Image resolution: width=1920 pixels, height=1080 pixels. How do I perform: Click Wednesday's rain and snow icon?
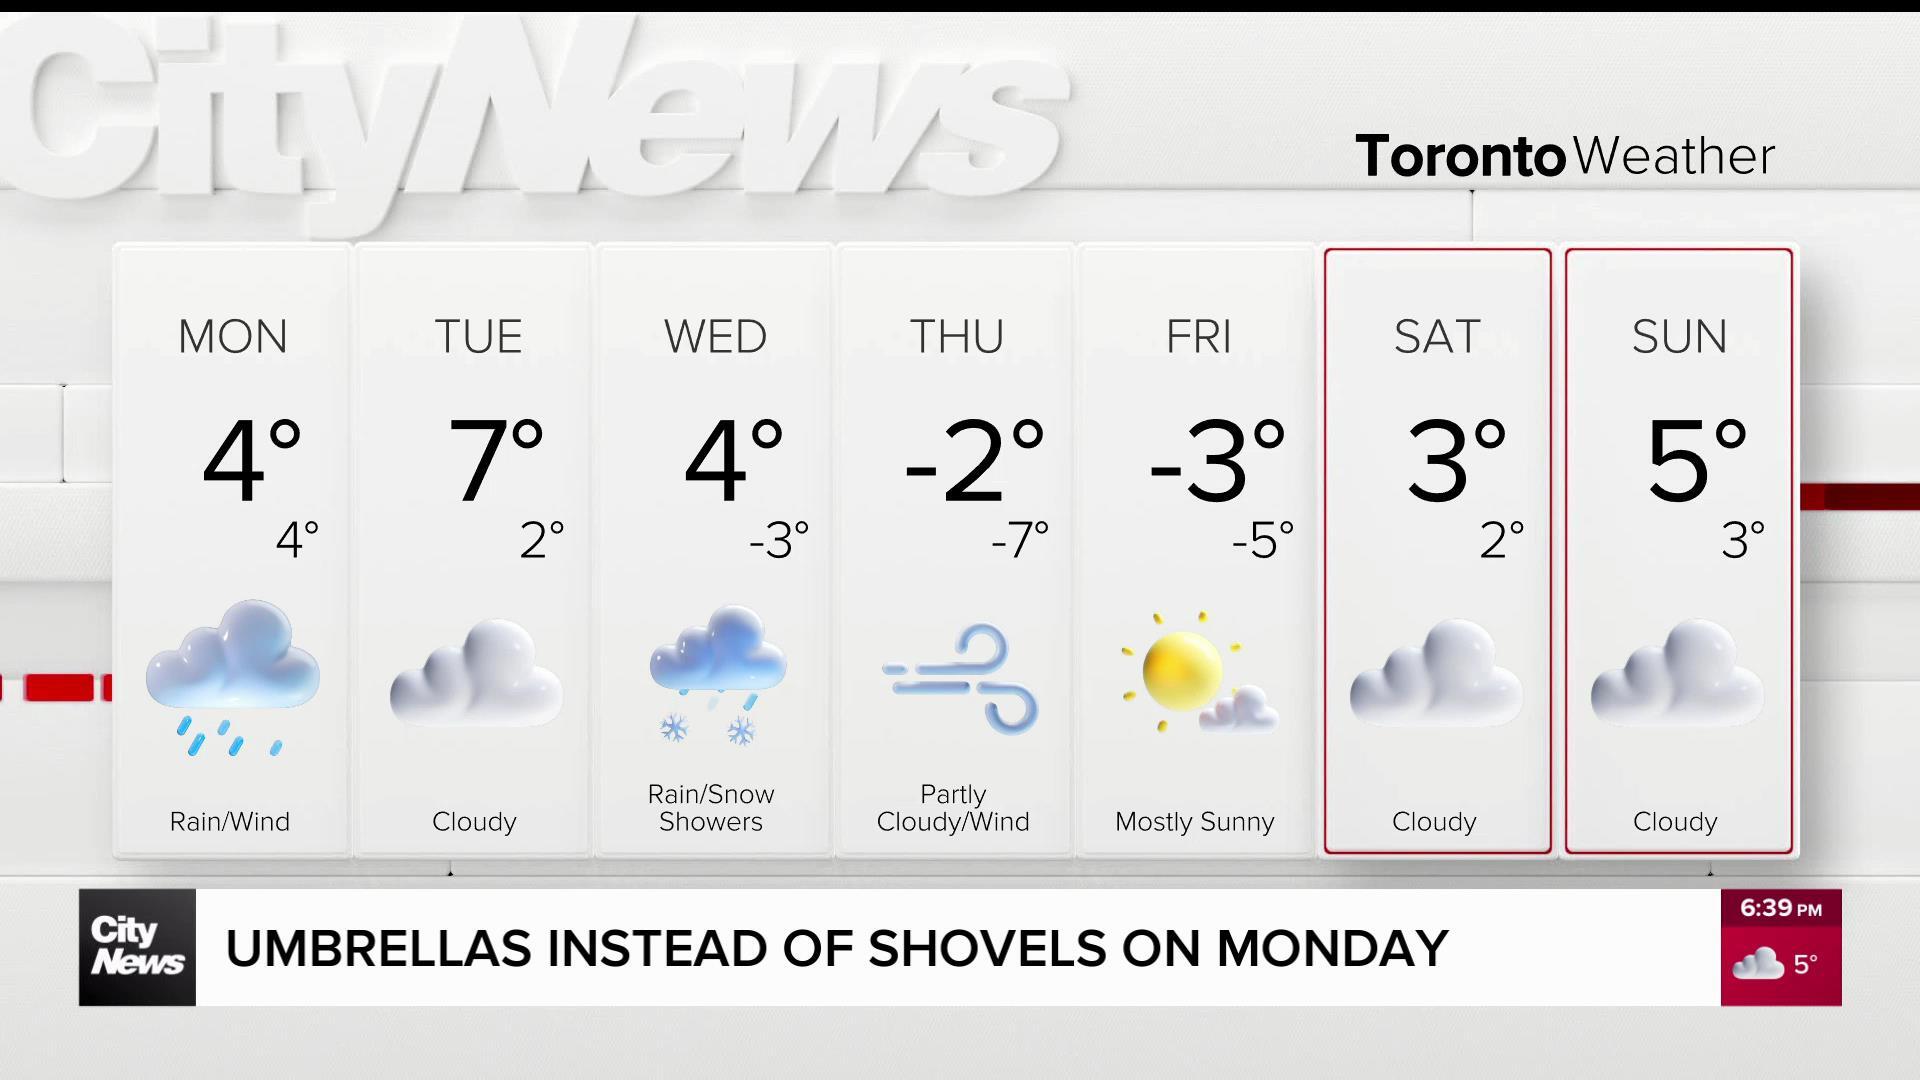pyautogui.click(x=717, y=675)
